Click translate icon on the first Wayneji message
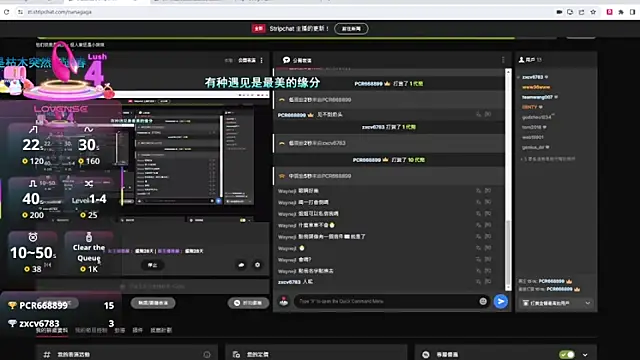Viewport: 640px width, 360px height. pos(478,191)
